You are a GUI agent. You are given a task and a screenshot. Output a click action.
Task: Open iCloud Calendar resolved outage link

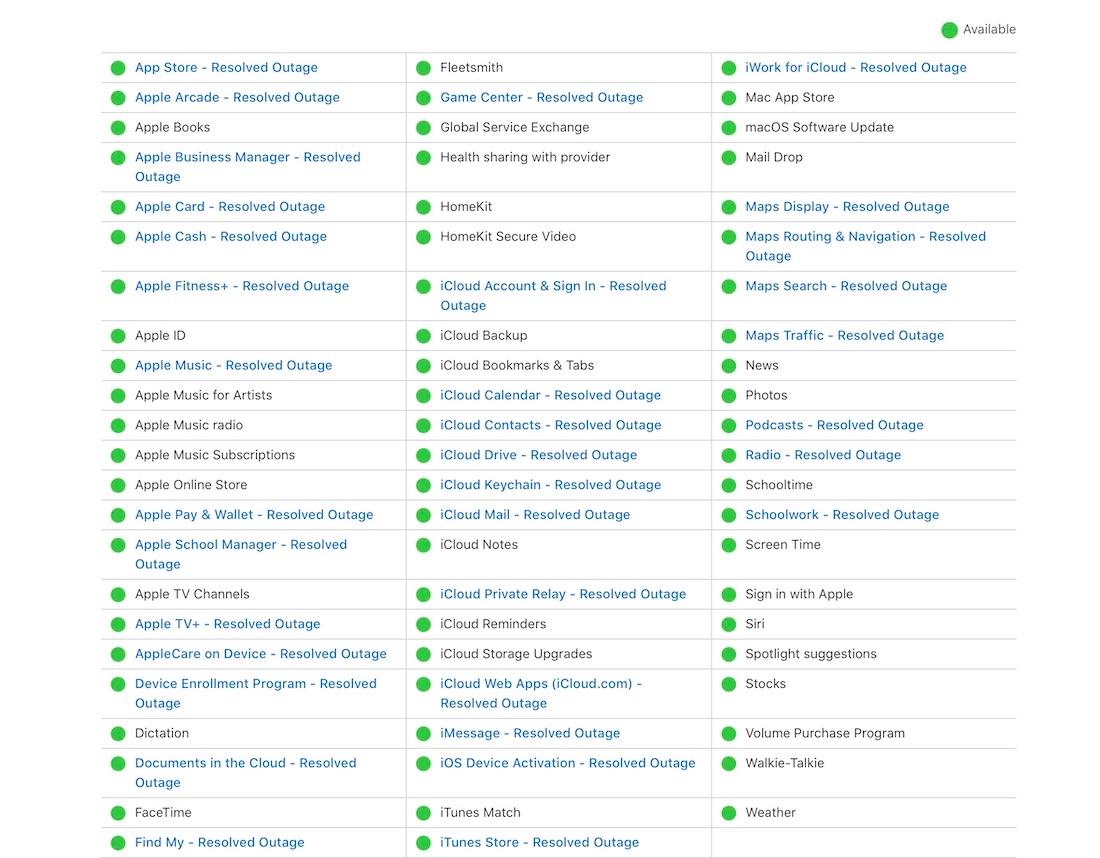[550, 395]
